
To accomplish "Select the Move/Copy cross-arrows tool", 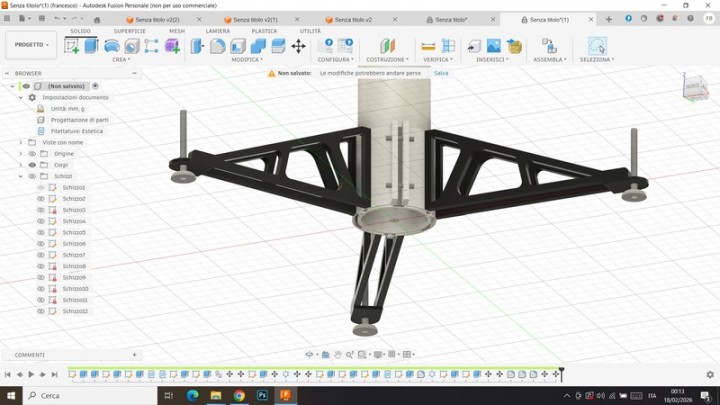I will pos(298,45).
